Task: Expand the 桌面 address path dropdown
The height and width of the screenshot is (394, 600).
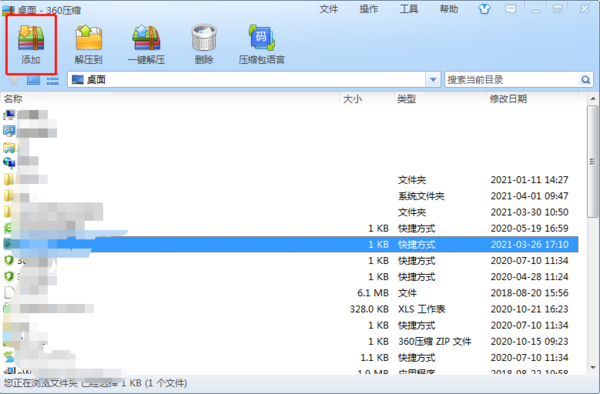Action: [x=433, y=80]
